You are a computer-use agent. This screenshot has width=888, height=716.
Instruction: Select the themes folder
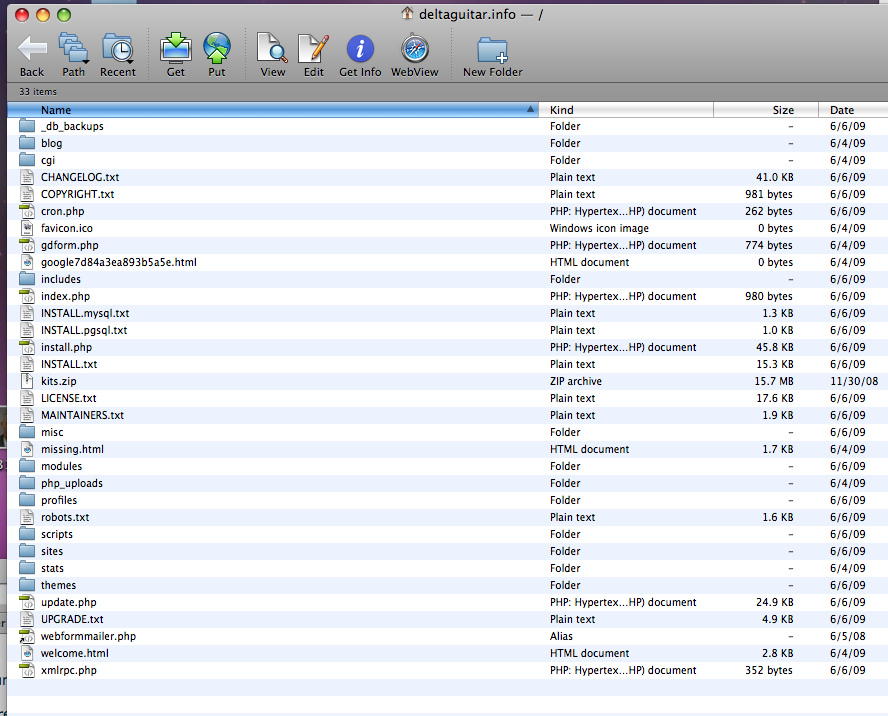[x=447, y=585]
